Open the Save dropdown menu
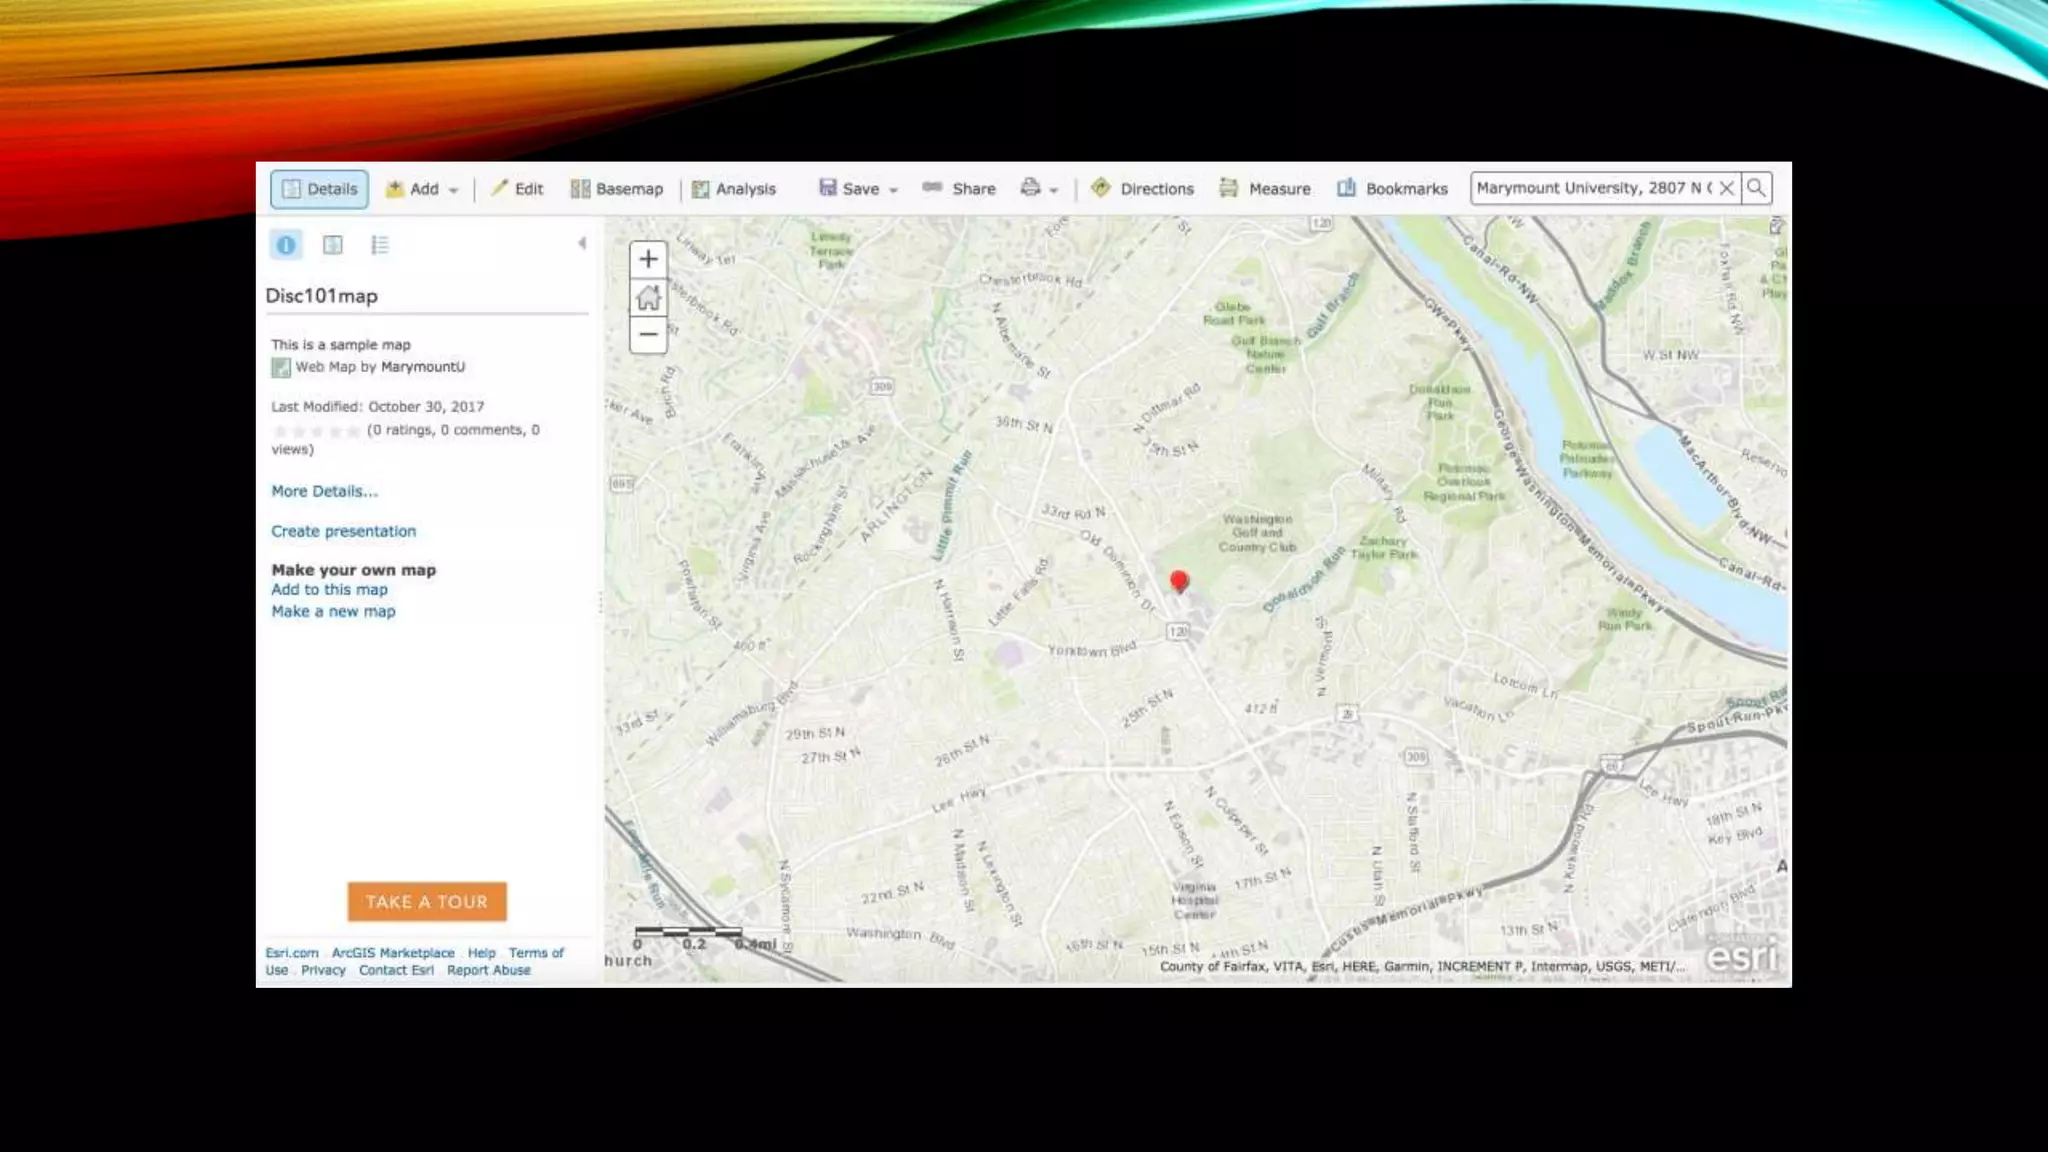 859,189
